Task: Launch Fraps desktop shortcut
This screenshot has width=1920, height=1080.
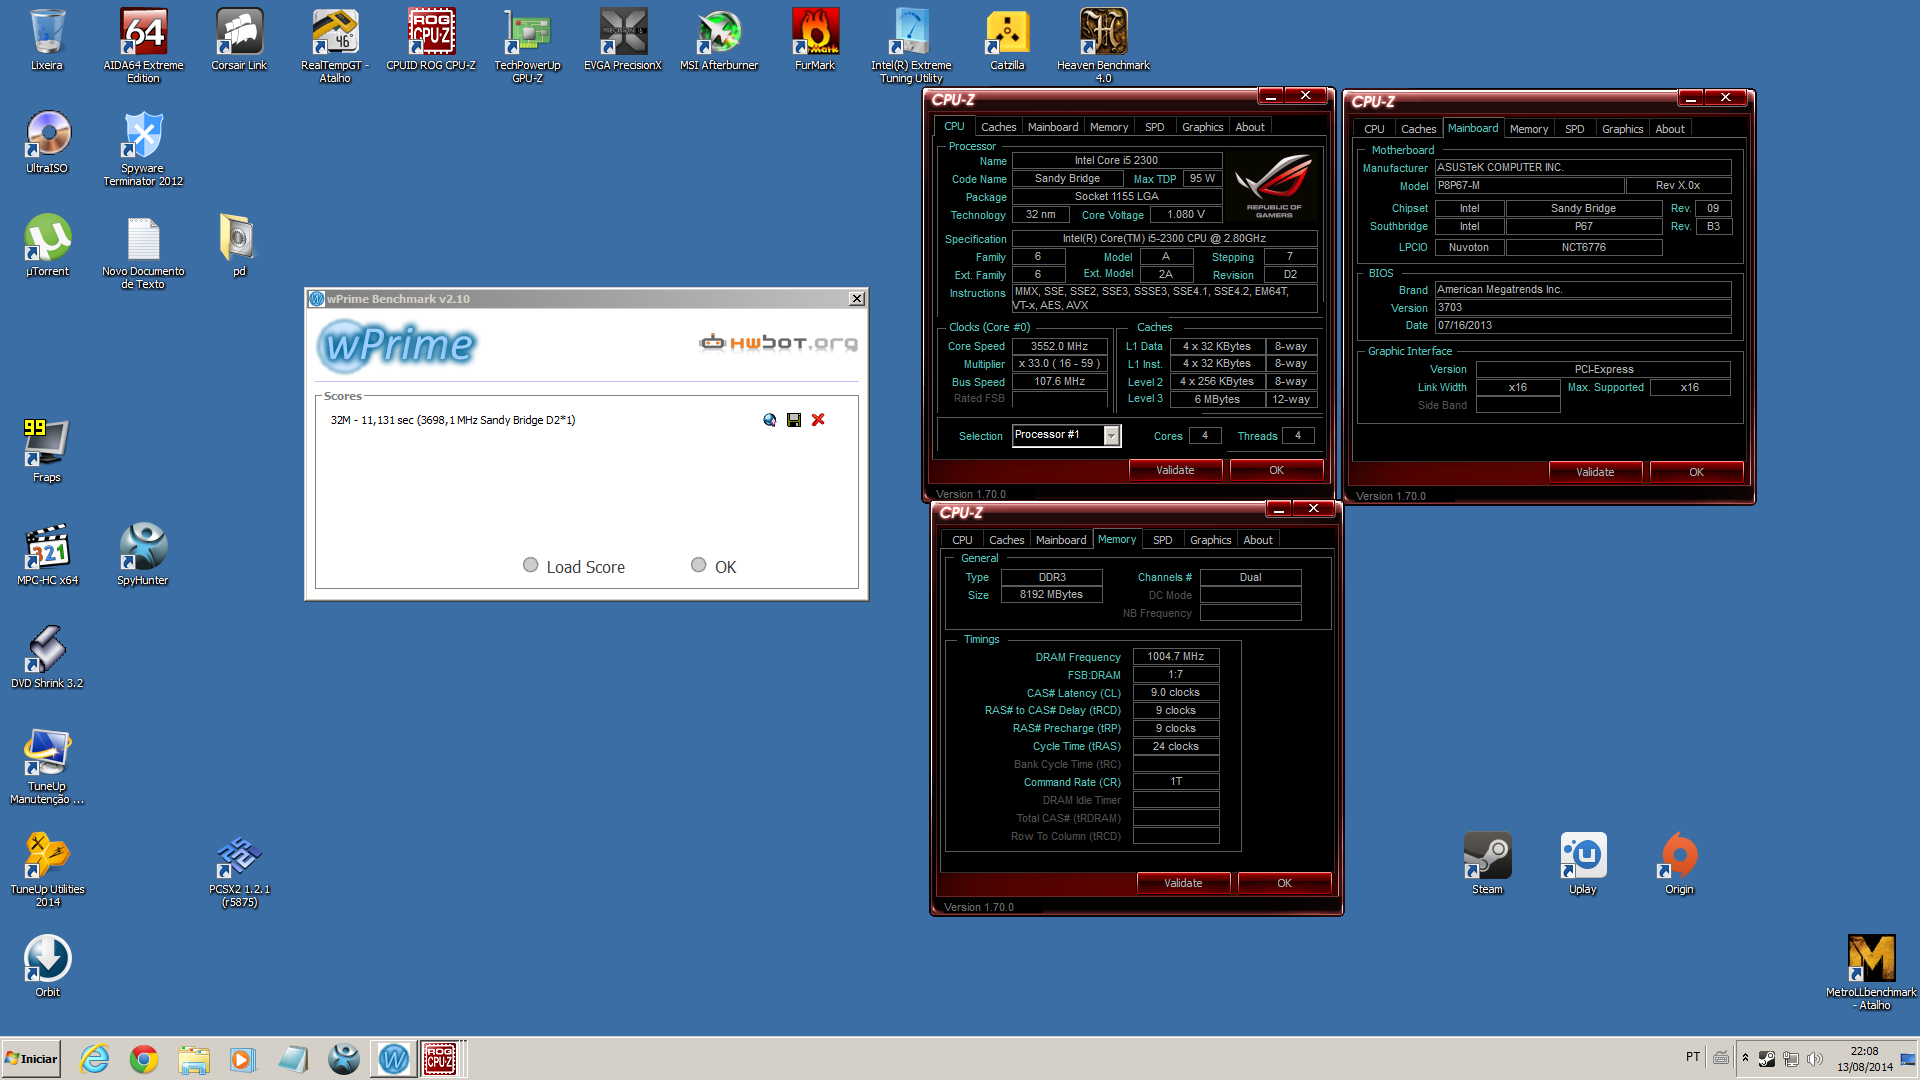Action: pos(47,452)
